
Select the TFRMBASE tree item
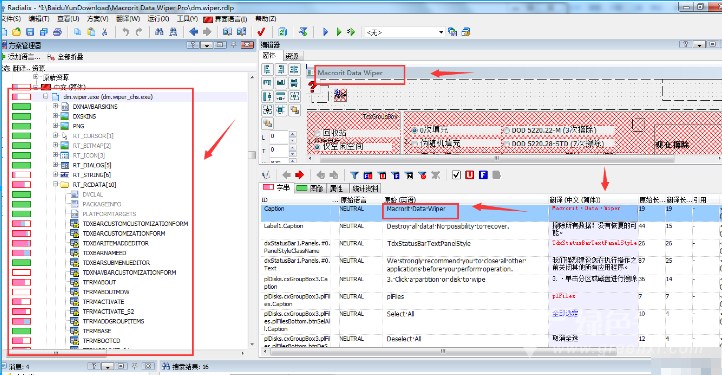(x=97, y=331)
